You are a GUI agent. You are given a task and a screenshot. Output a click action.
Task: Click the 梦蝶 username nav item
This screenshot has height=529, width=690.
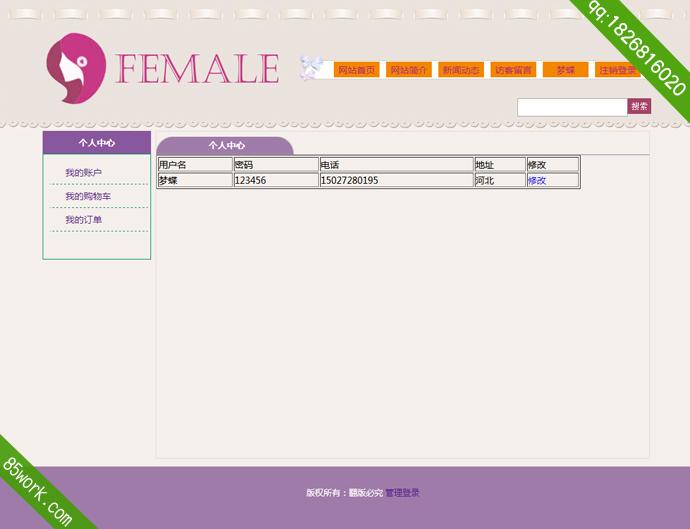[566, 70]
